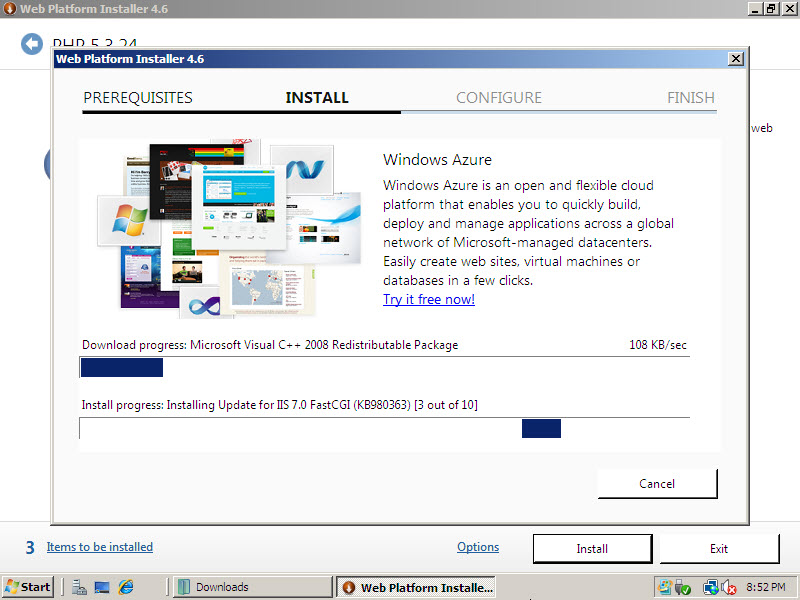Click the Web Platform Installer title bar icon
The width and height of the screenshot is (800, 600).
click(x=10, y=9)
